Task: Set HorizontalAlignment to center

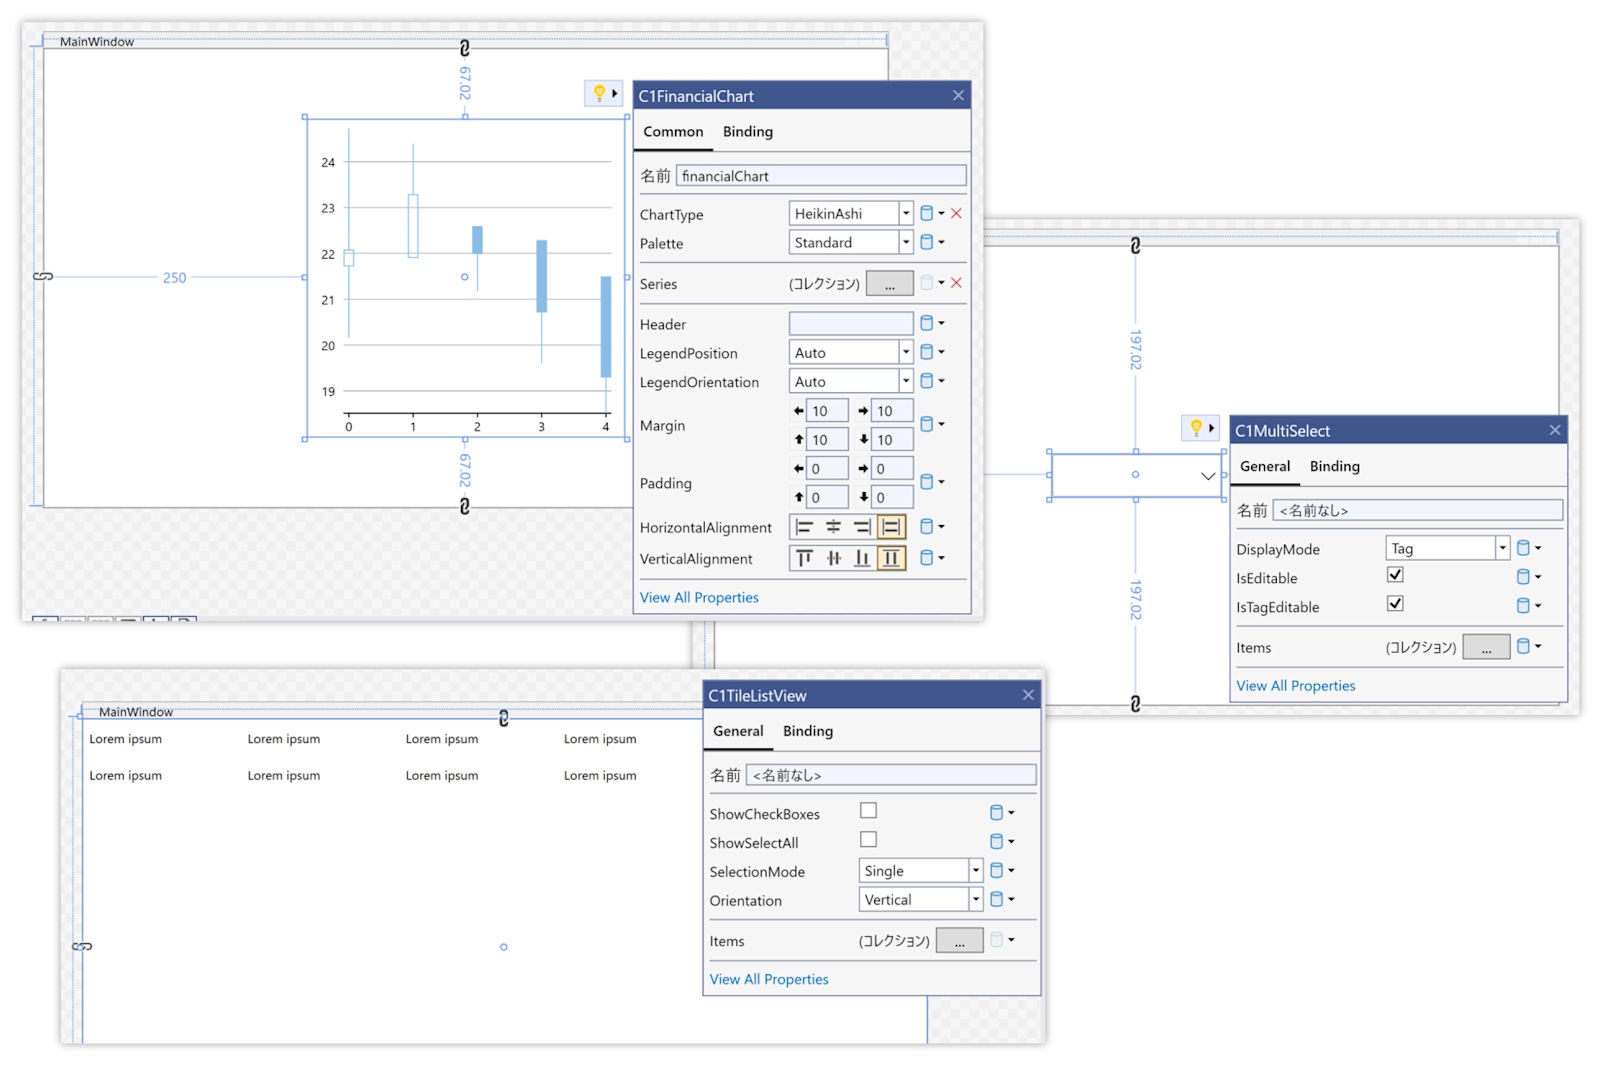Action: (833, 527)
